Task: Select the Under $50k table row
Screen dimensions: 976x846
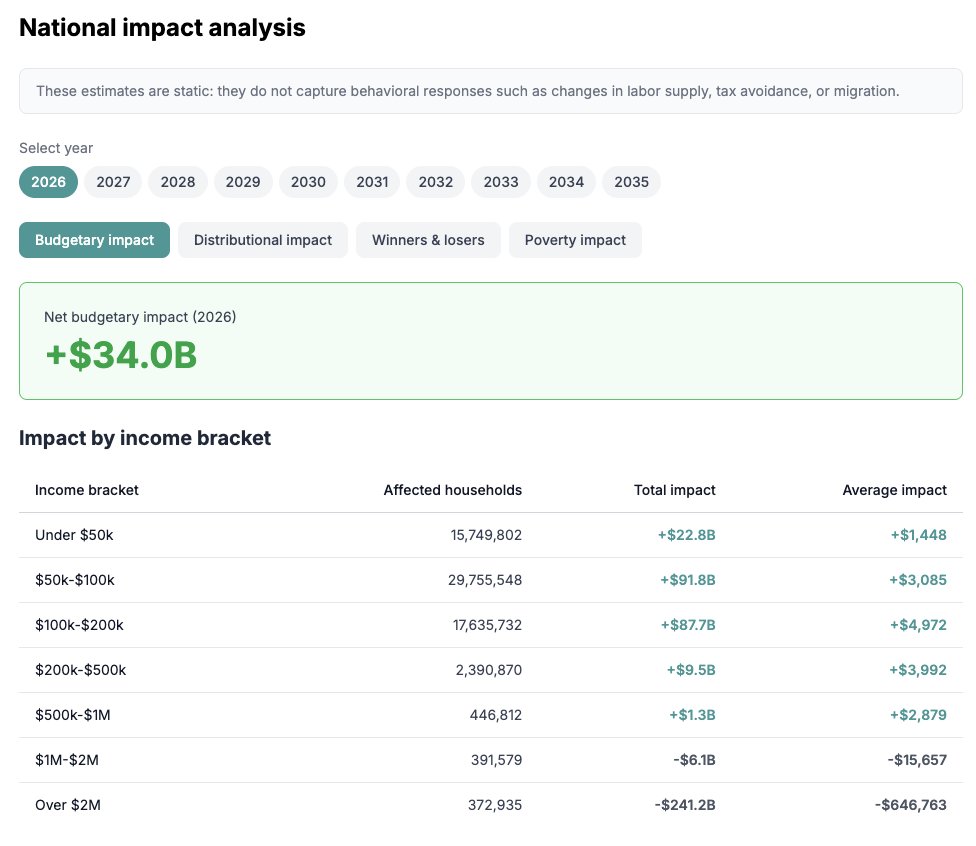Action: click(490, 535)
